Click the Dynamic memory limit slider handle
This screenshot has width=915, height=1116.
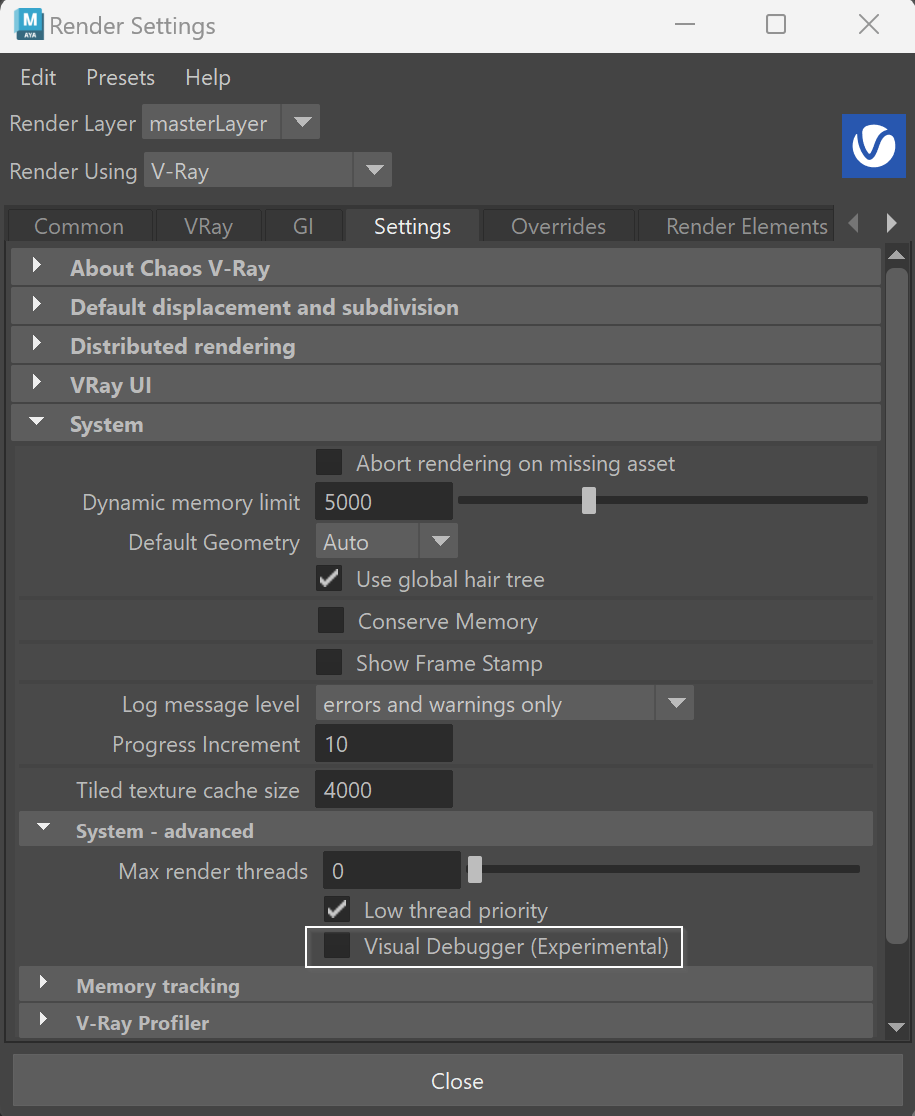click(588, 500)
